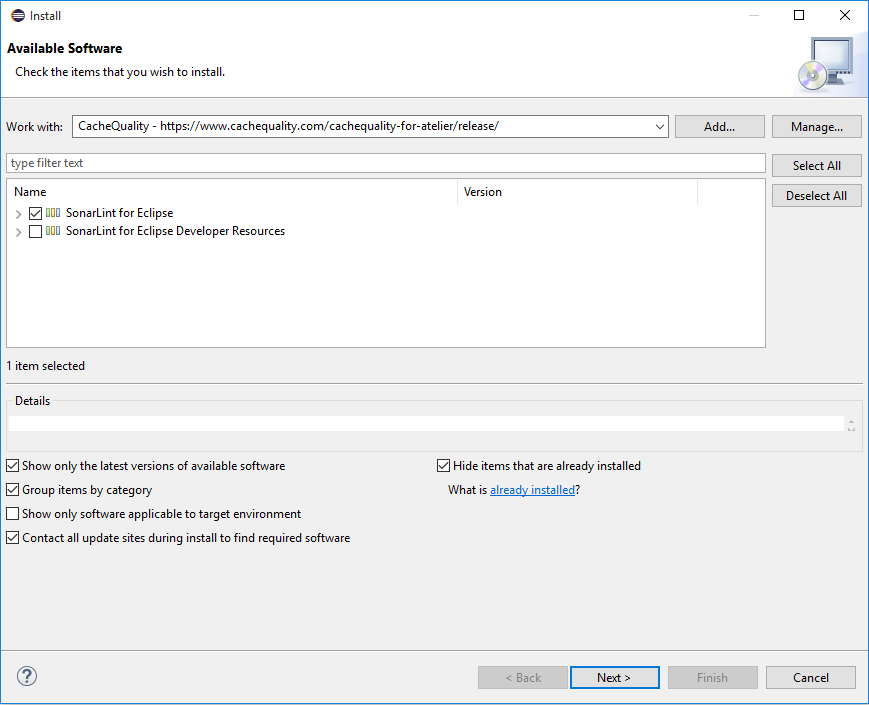Click inside the Details text area
This screenshot has height=705, width=869.
(426, 423)
